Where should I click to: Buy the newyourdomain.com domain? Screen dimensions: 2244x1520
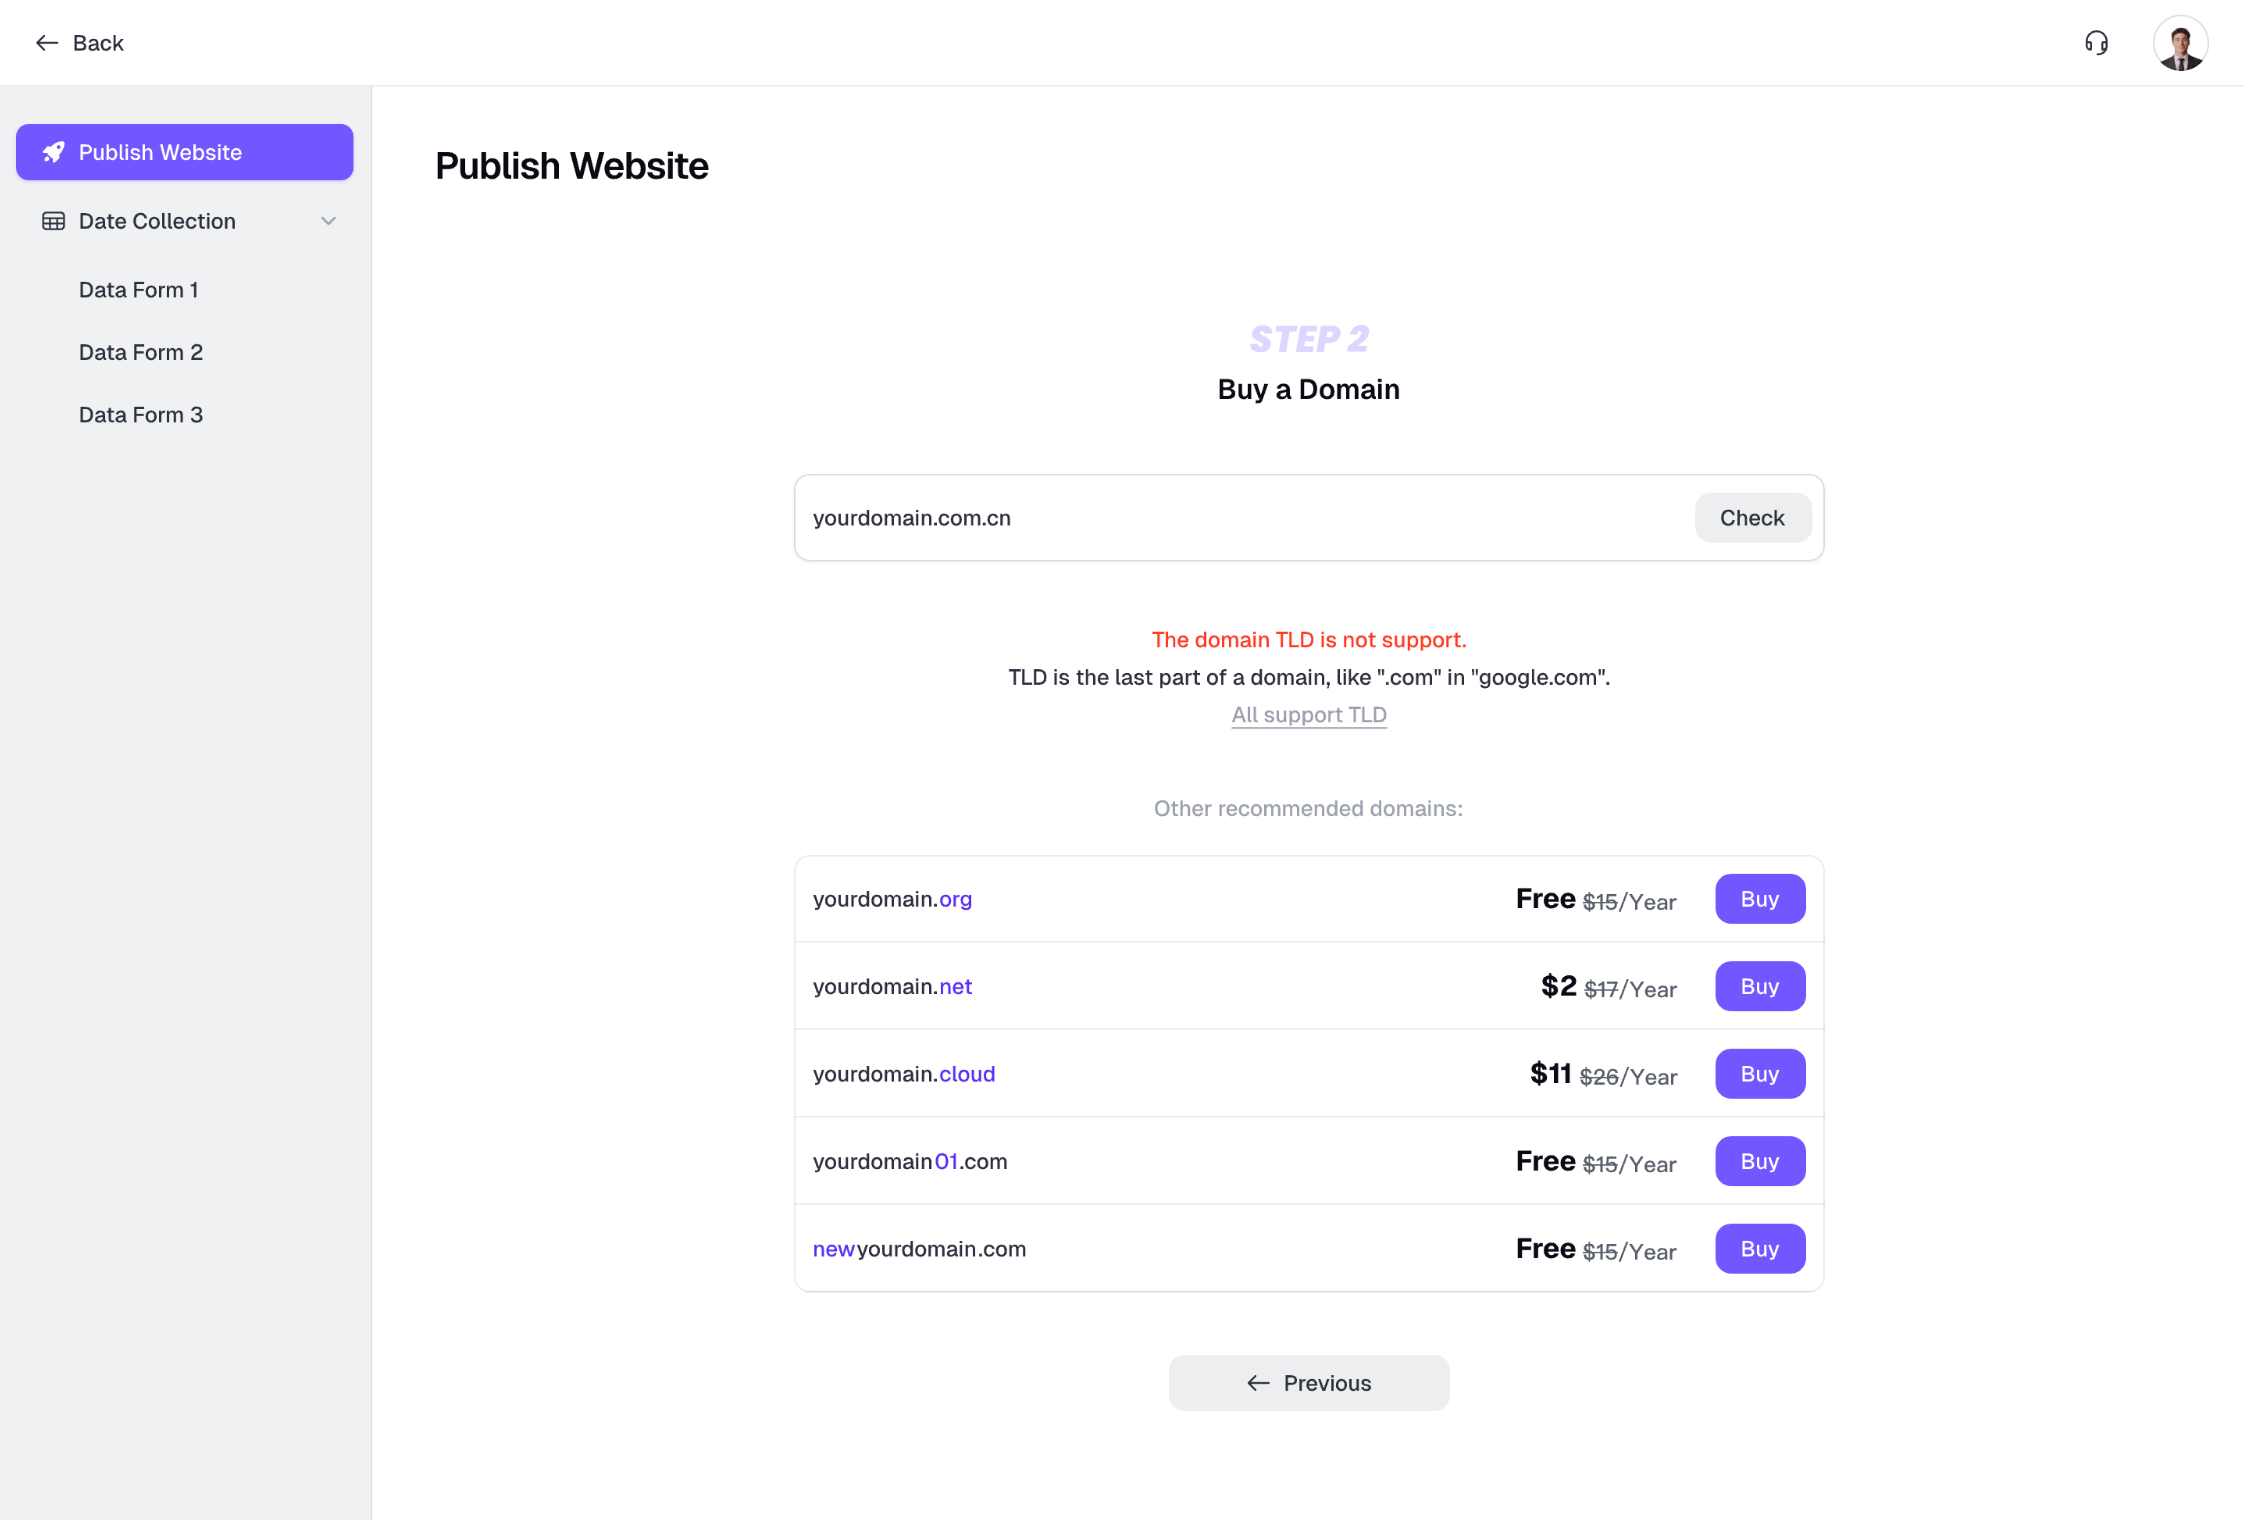[1759, 1249]
